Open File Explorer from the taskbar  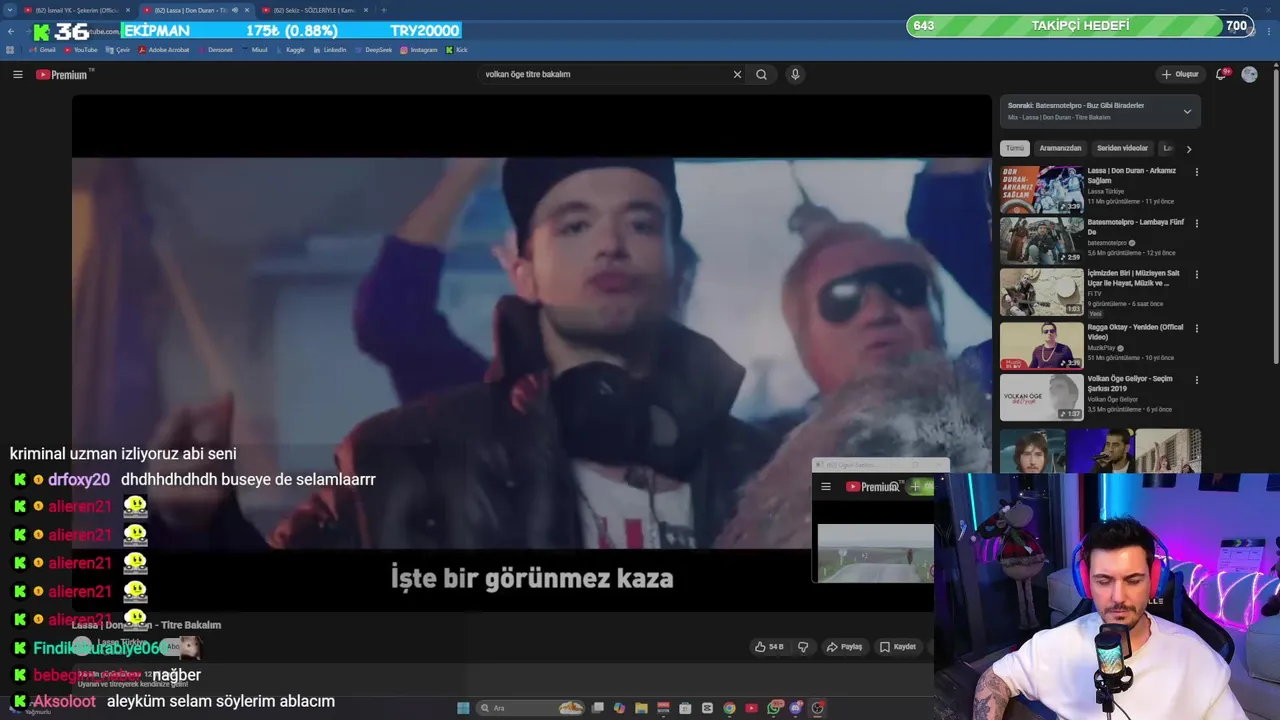pos(641,708)
